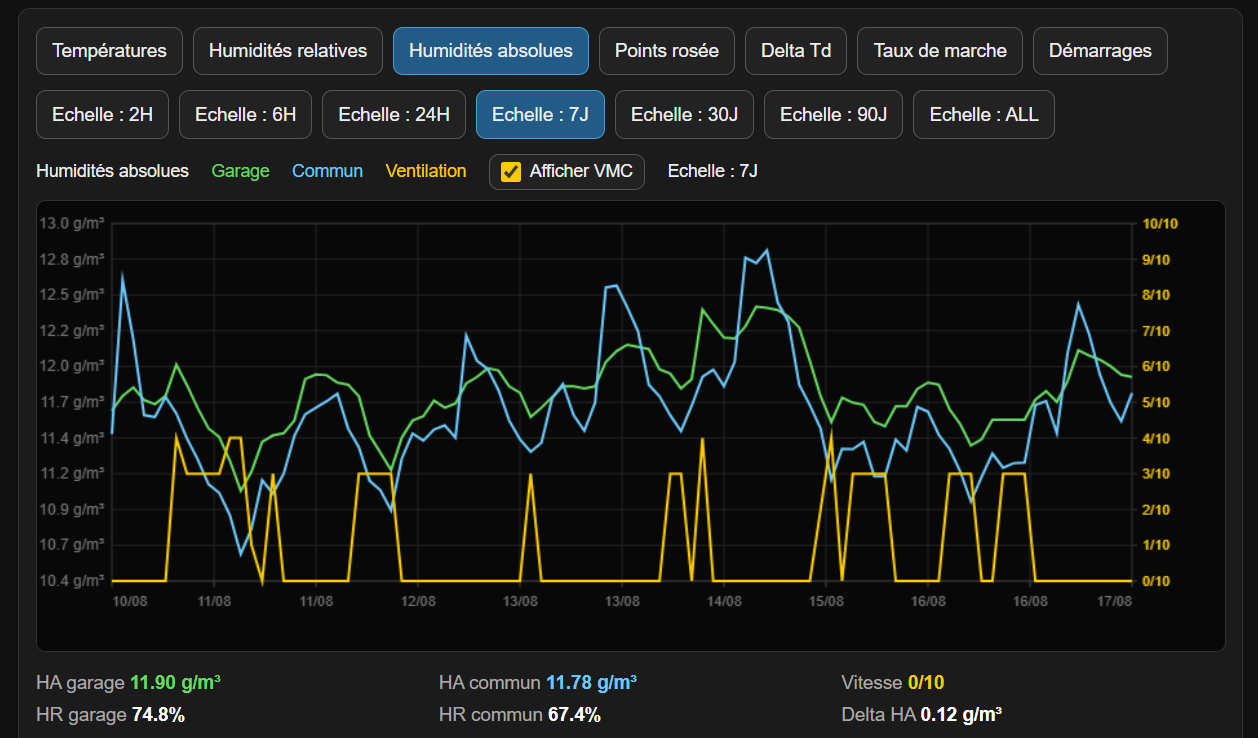
Task: Show all data with Echelle : ALL
Action: point(984,115)
